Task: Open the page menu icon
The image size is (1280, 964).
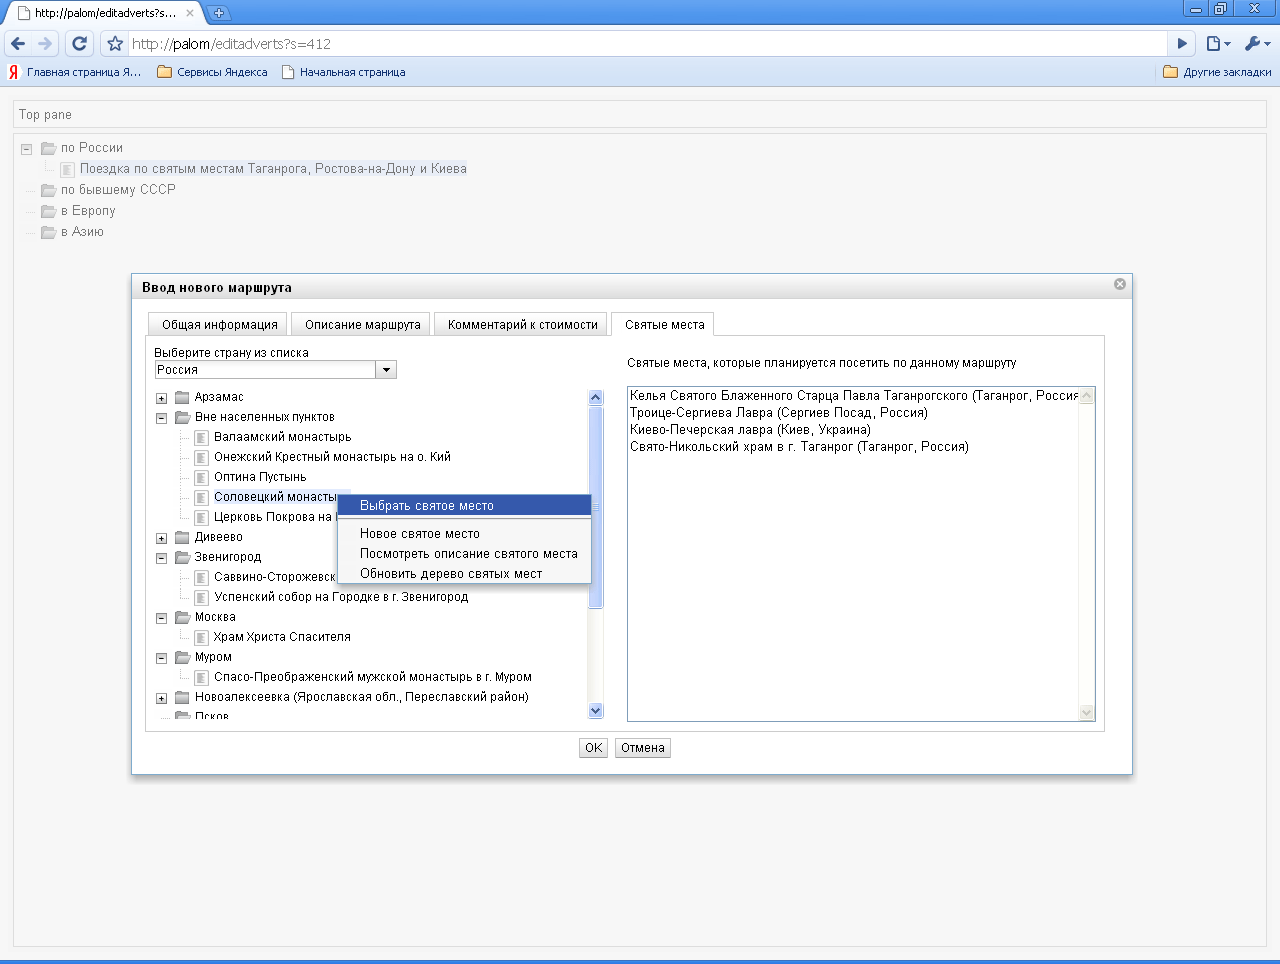Action: pyautogui.click(x=1216, y=43)
